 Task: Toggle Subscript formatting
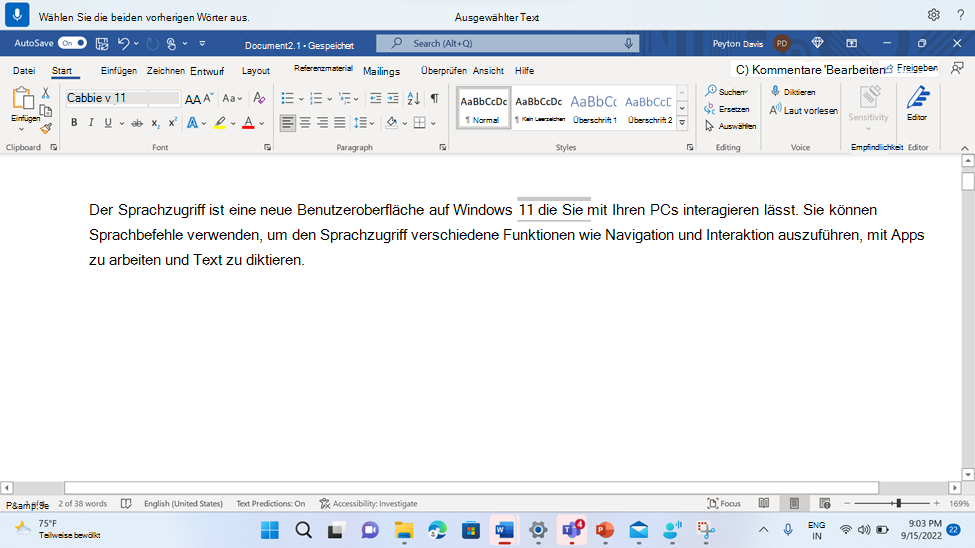click(155, 123)
